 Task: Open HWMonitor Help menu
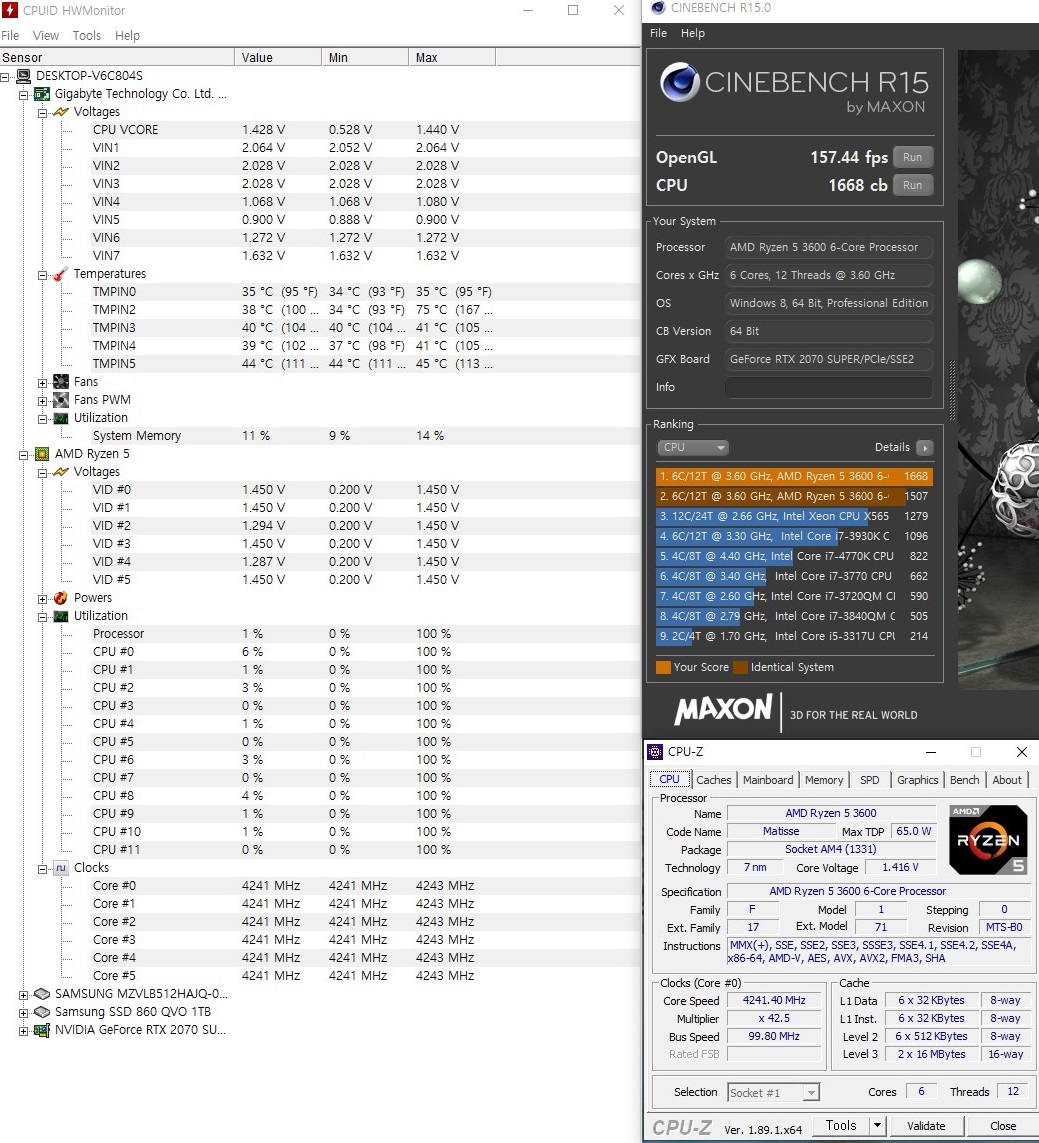click(x=127, y=35)
